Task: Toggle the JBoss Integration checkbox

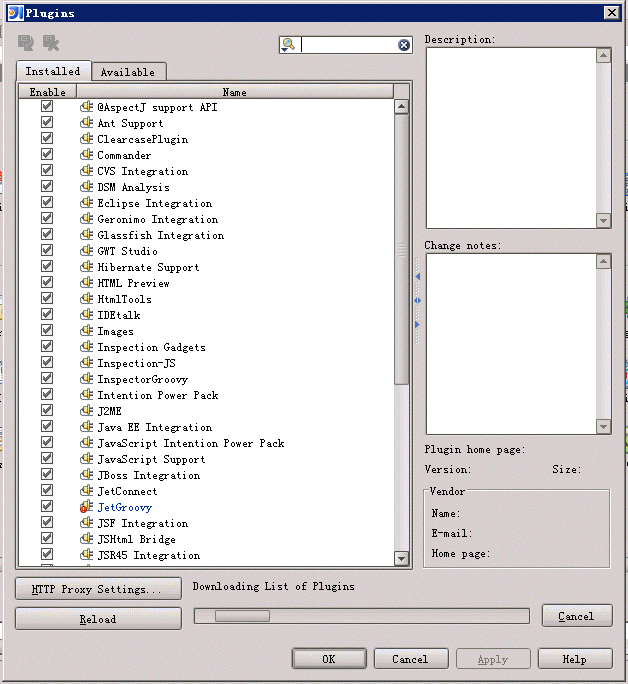Action: 47,474
